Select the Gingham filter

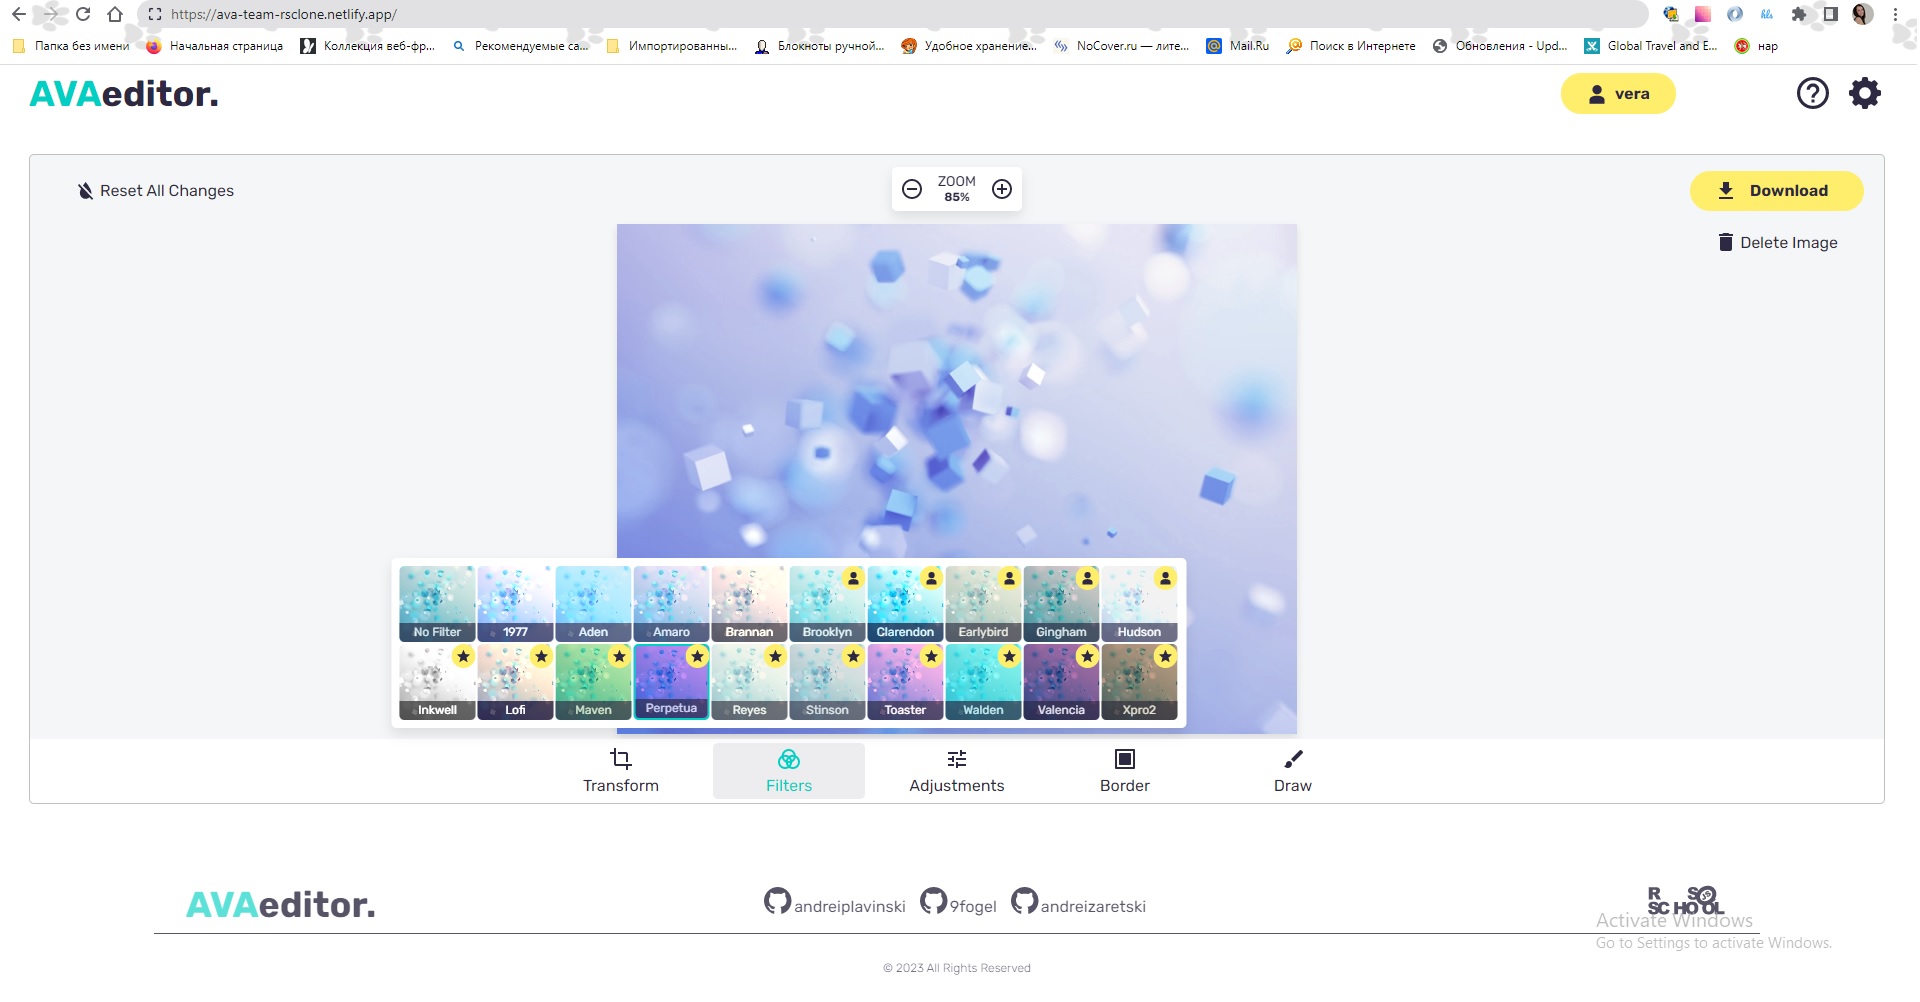tap(1061, 604)
